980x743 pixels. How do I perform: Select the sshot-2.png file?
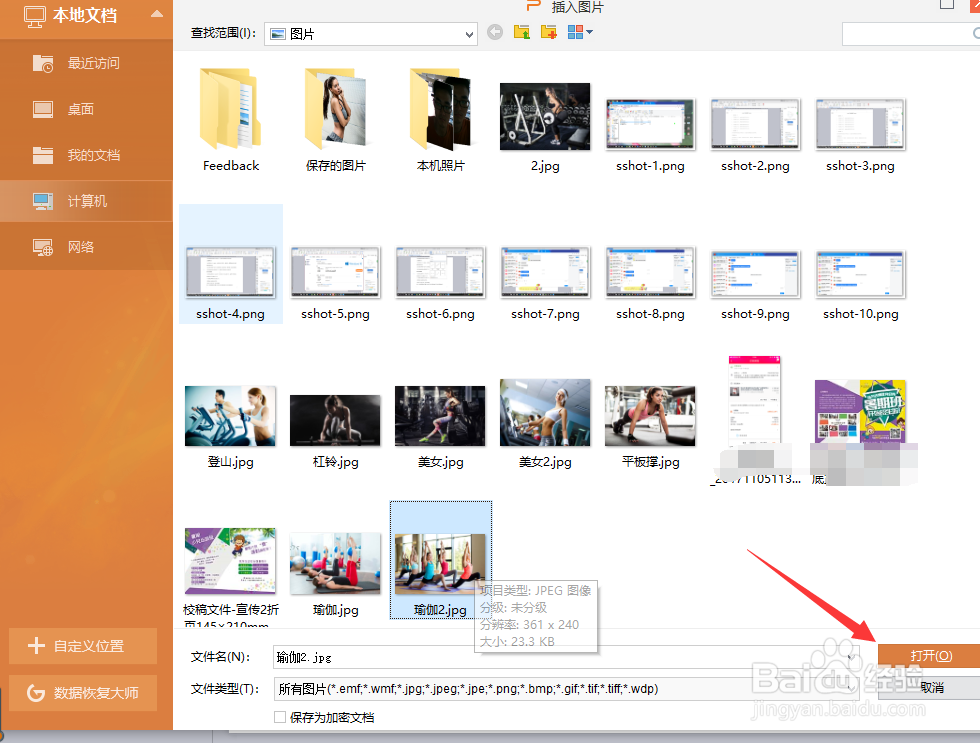point(755,134)
